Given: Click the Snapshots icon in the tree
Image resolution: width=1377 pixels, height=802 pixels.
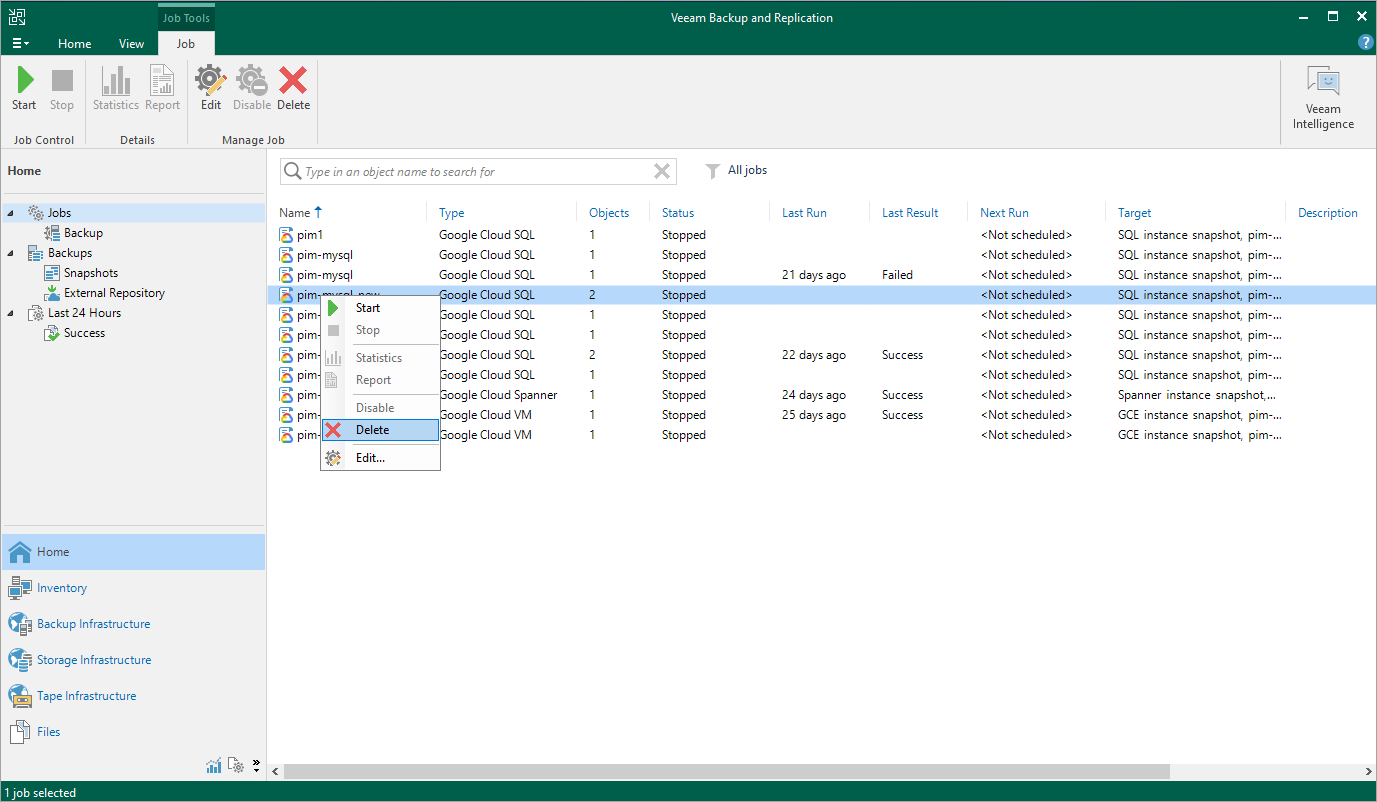Looking at the screenshot, I should click(x=53, y=273).
